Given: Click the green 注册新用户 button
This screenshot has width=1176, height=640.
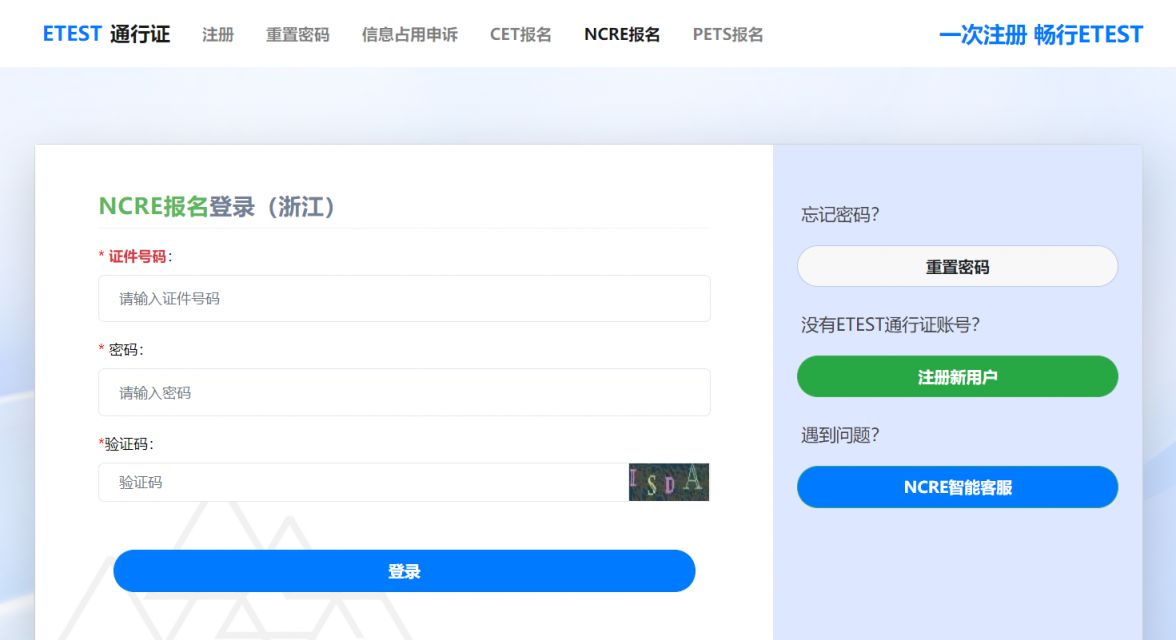Looking at the screenshot, I should click(958, 377).
